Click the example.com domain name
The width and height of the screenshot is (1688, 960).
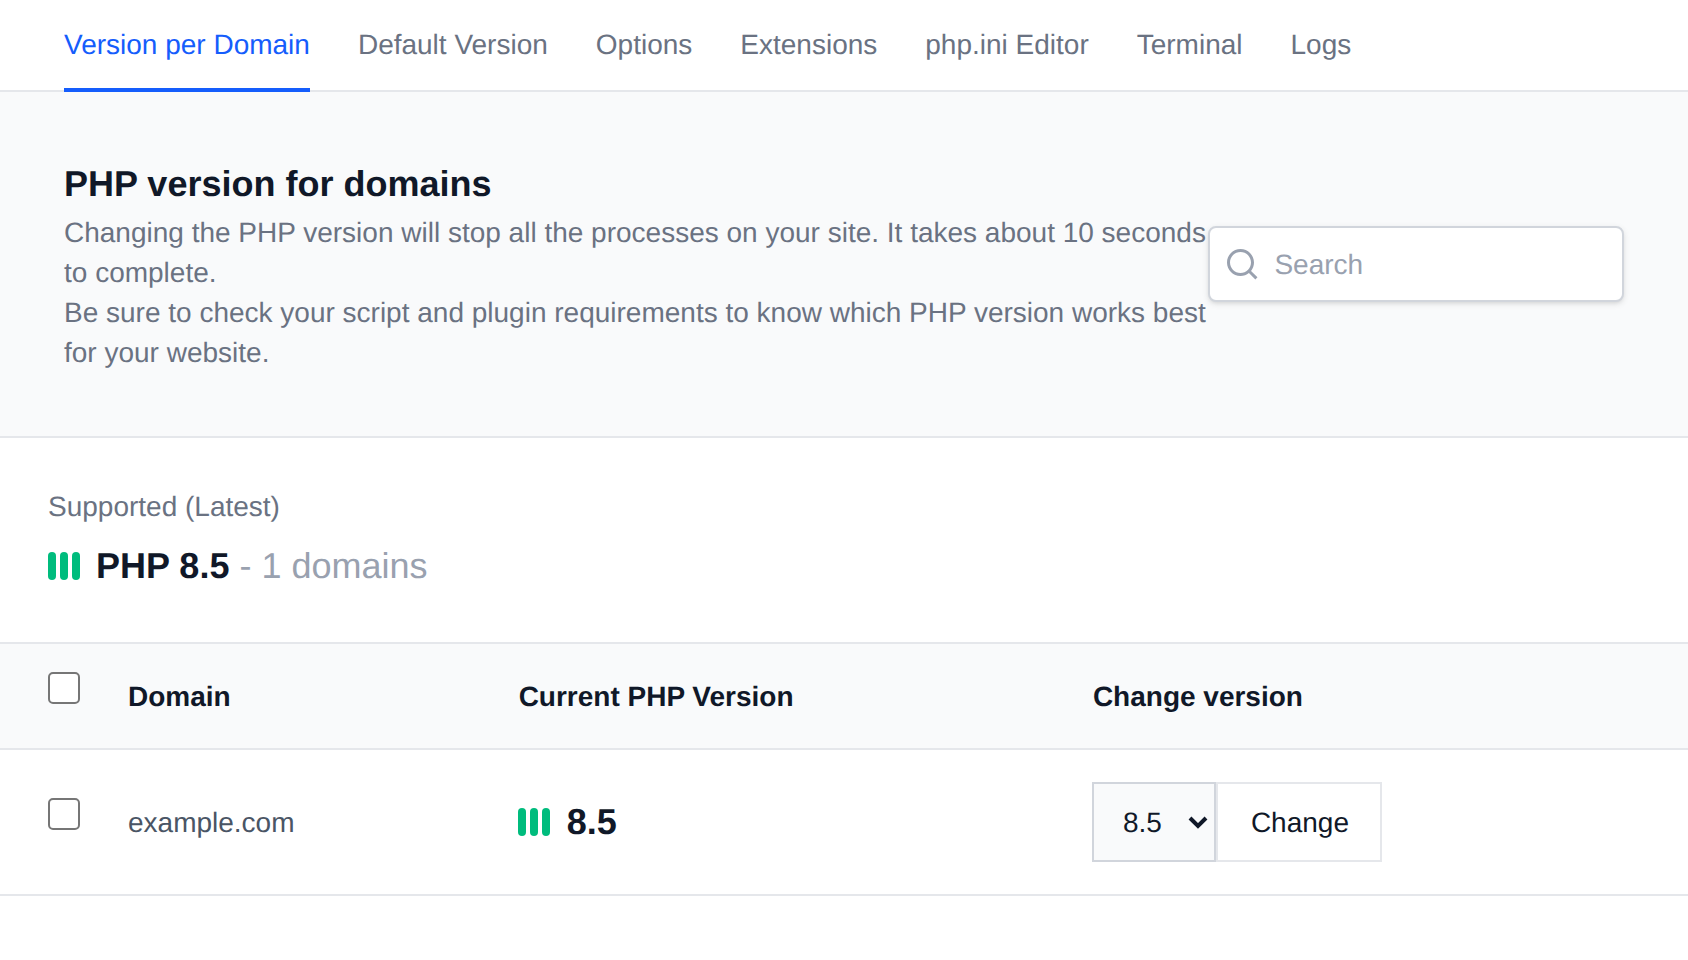[x=211, y=822]
